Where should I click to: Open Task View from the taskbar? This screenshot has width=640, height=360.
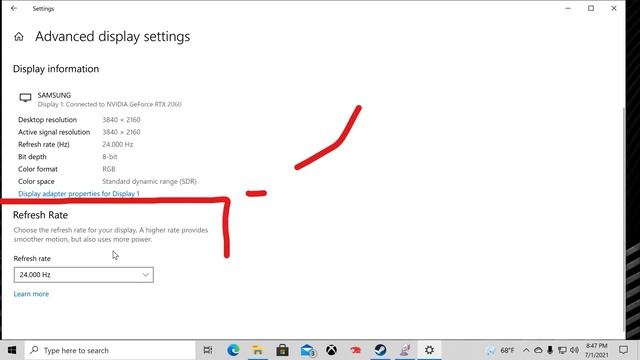click(208, 350)
